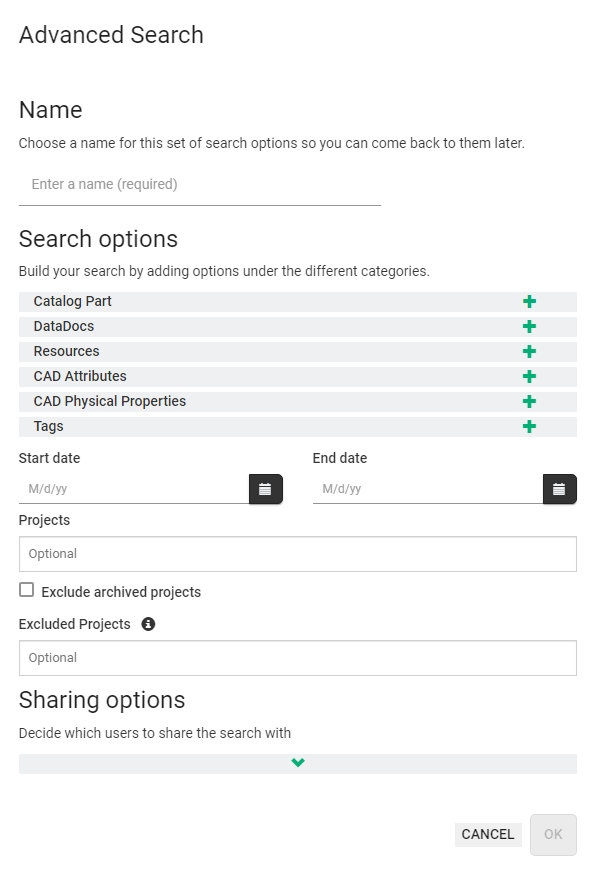Add a CAD Physical Properties option
Viewport: 593px width, 874px height.
pos(529,402)
